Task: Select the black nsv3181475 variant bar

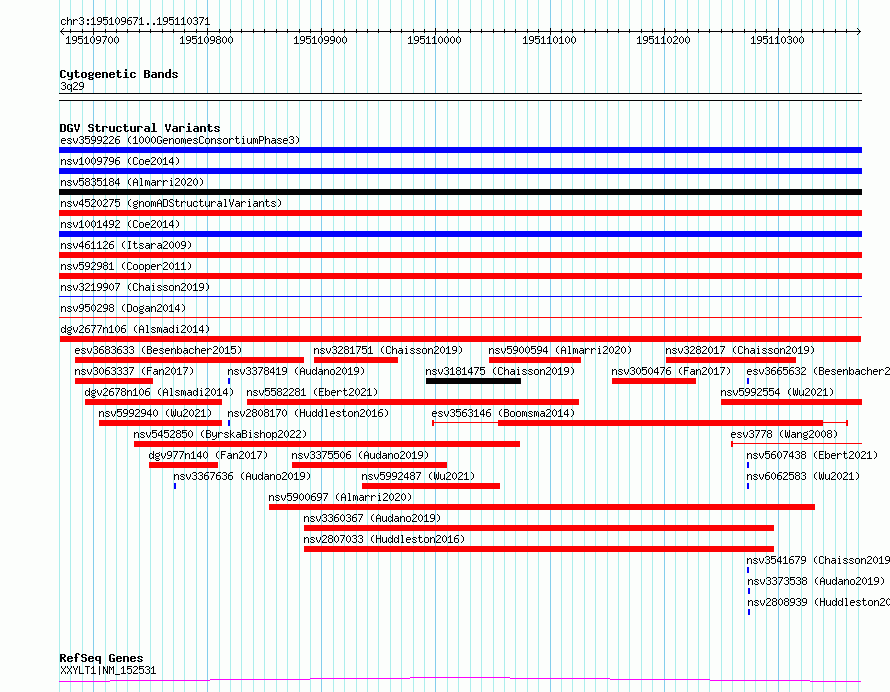Action: [x=473, y=381]
